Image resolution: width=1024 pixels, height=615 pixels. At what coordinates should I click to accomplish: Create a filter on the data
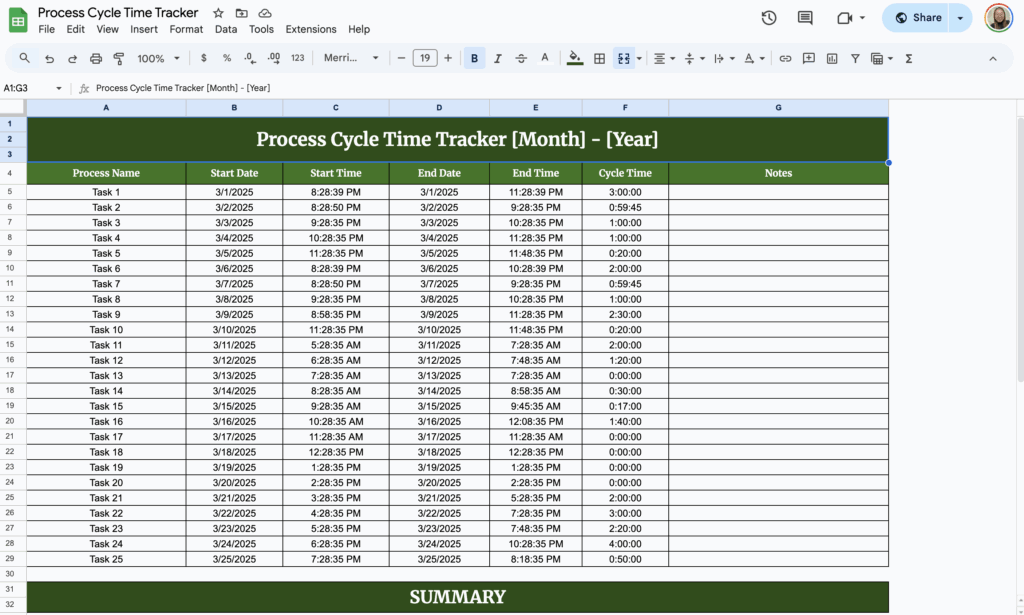pos(855,58)
